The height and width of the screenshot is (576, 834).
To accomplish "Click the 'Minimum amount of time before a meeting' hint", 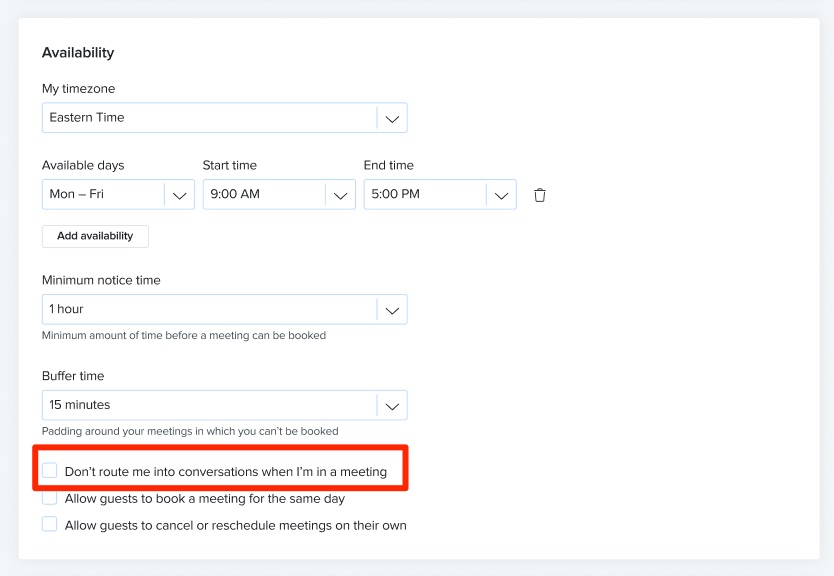I will [184, 335].
